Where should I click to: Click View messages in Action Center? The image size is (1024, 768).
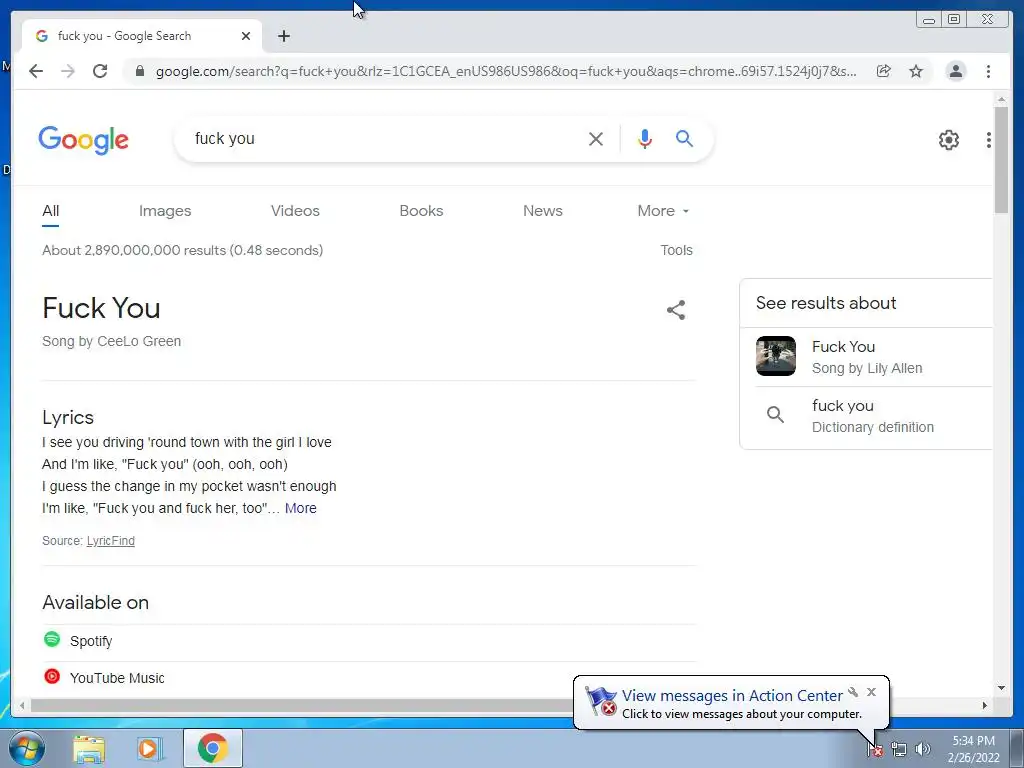(732, 696)
